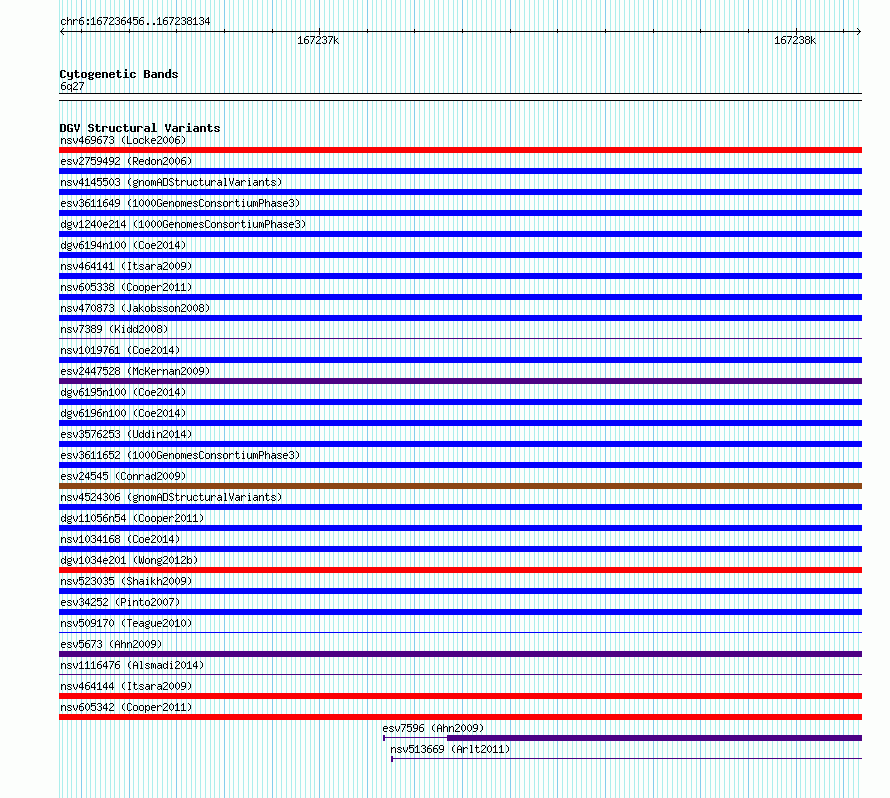Open the nsv1116476 (Alsmadi2014) label

[132, 665]
